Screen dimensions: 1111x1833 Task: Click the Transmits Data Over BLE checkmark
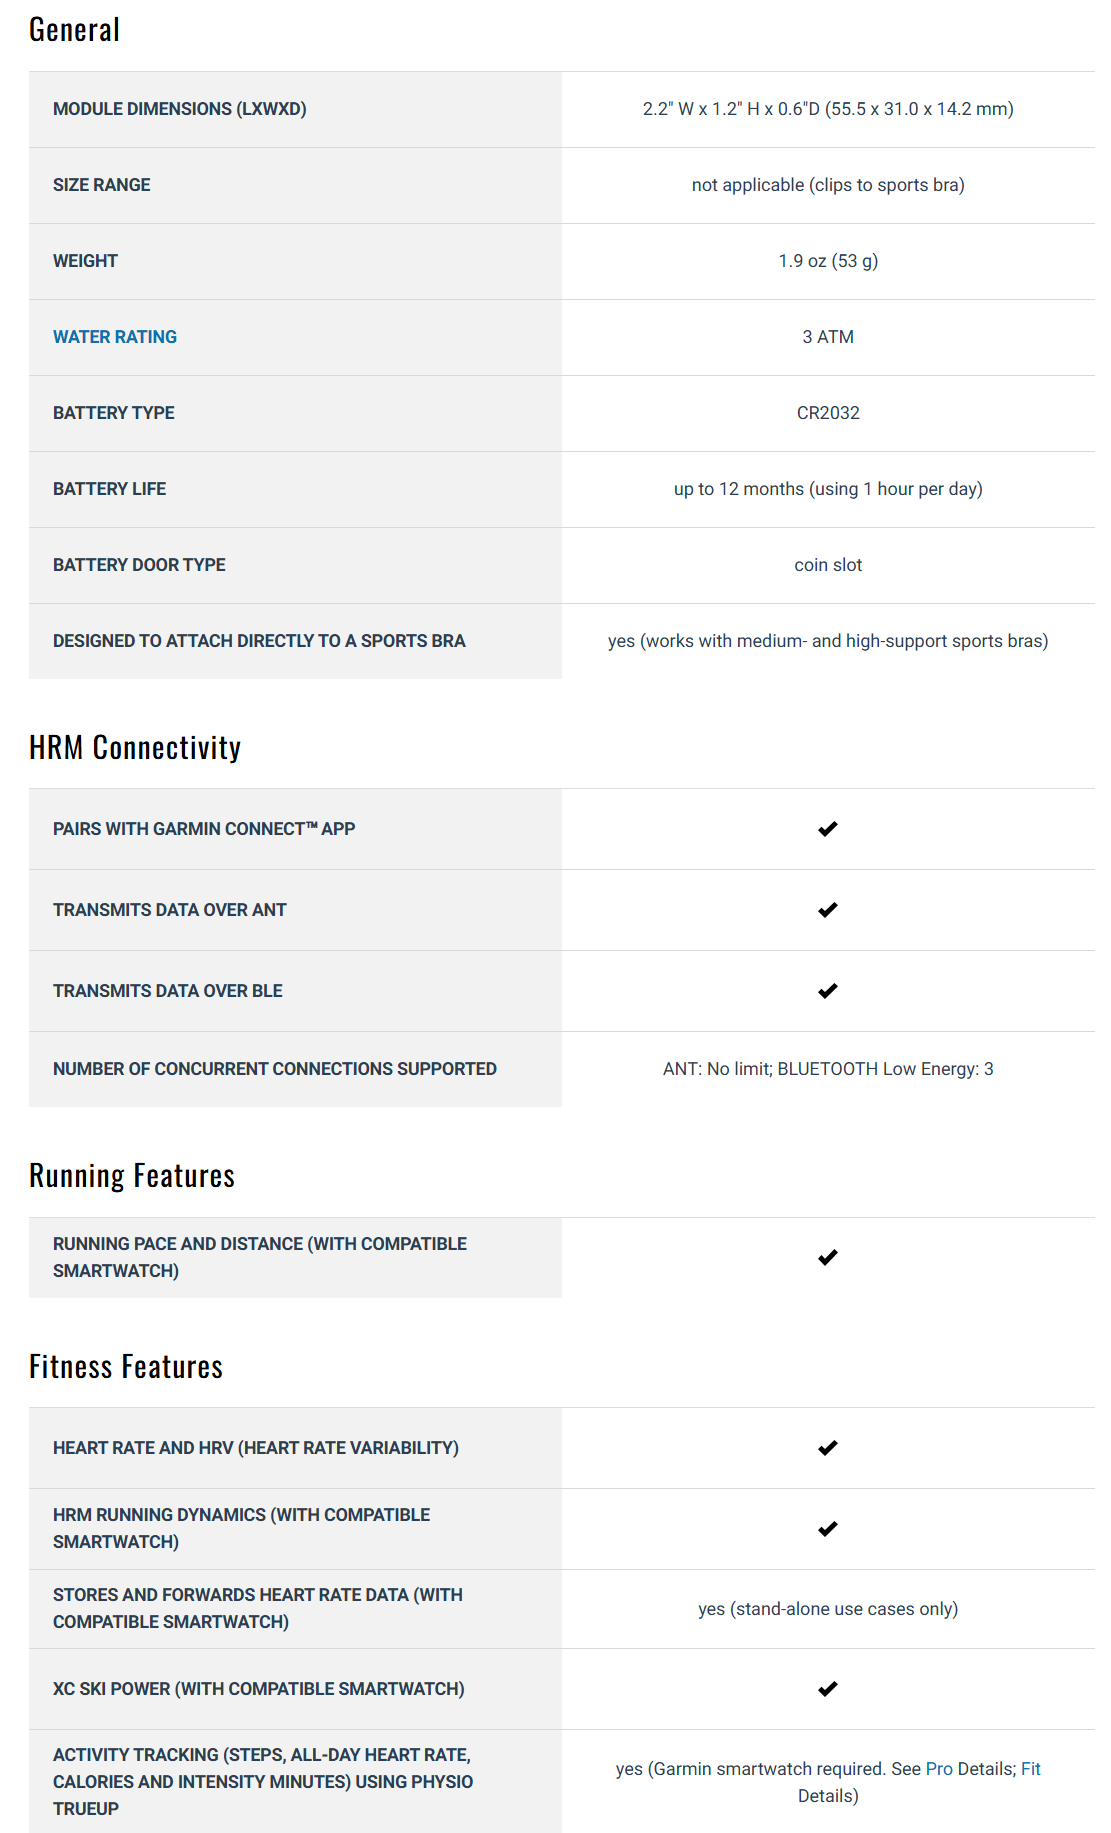(x=827, y=991)
